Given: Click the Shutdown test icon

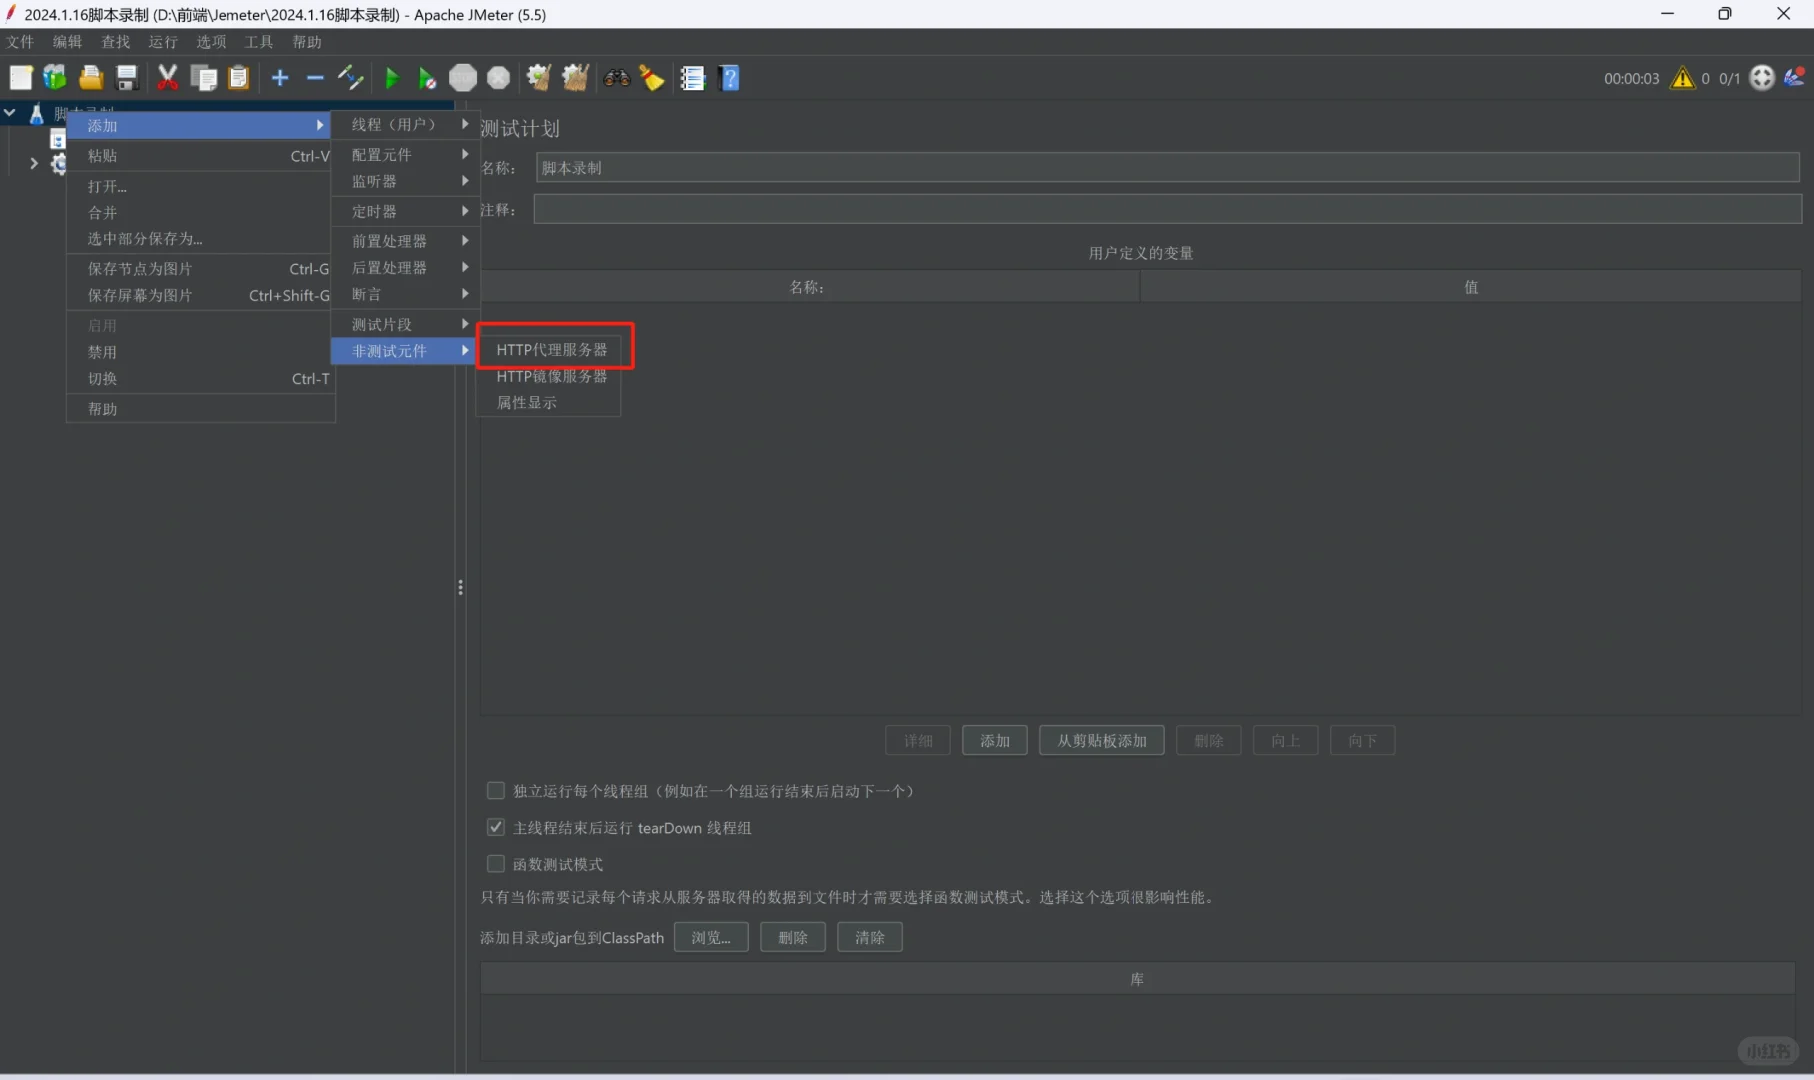Looking at the screenshot, I should pyautogui.click(x=498, y=78).
